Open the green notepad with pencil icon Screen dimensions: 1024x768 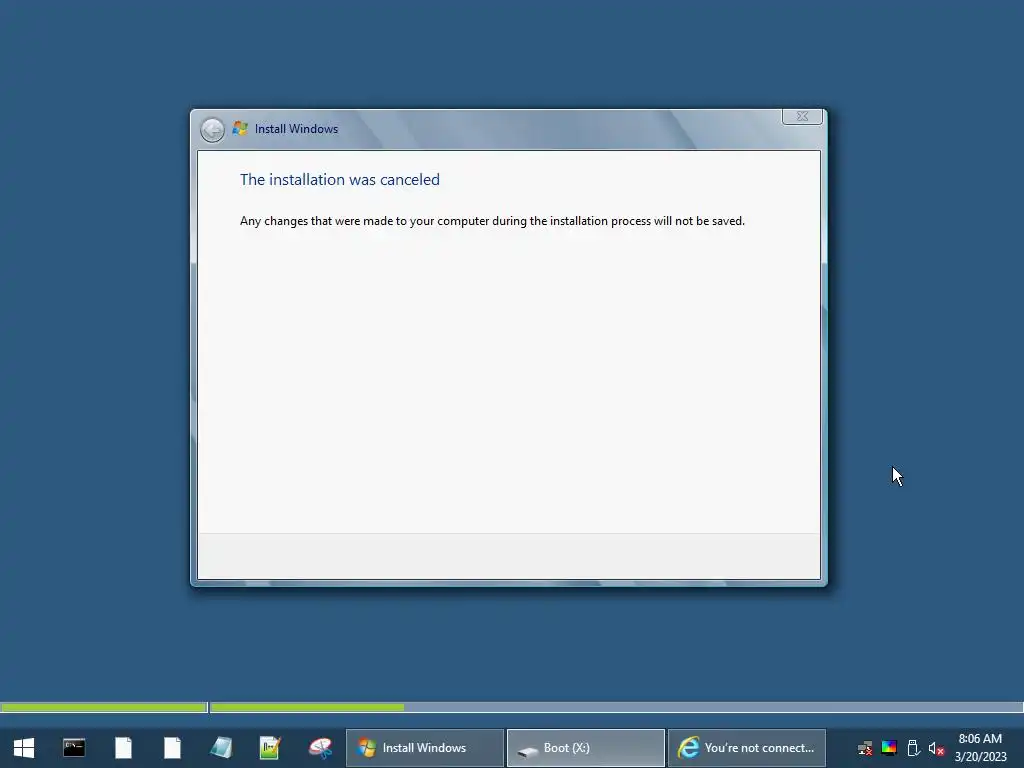(270, 748)
